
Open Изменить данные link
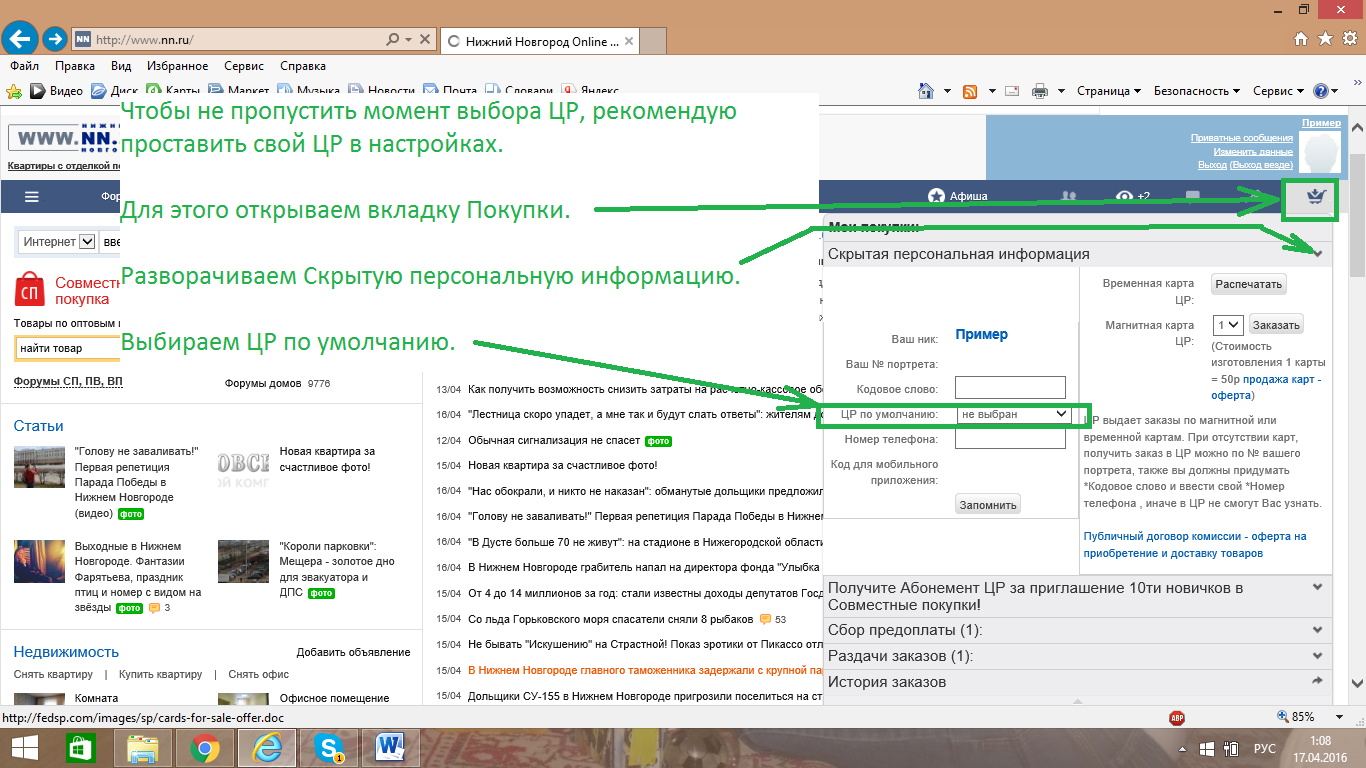[x=1253, y=151]
